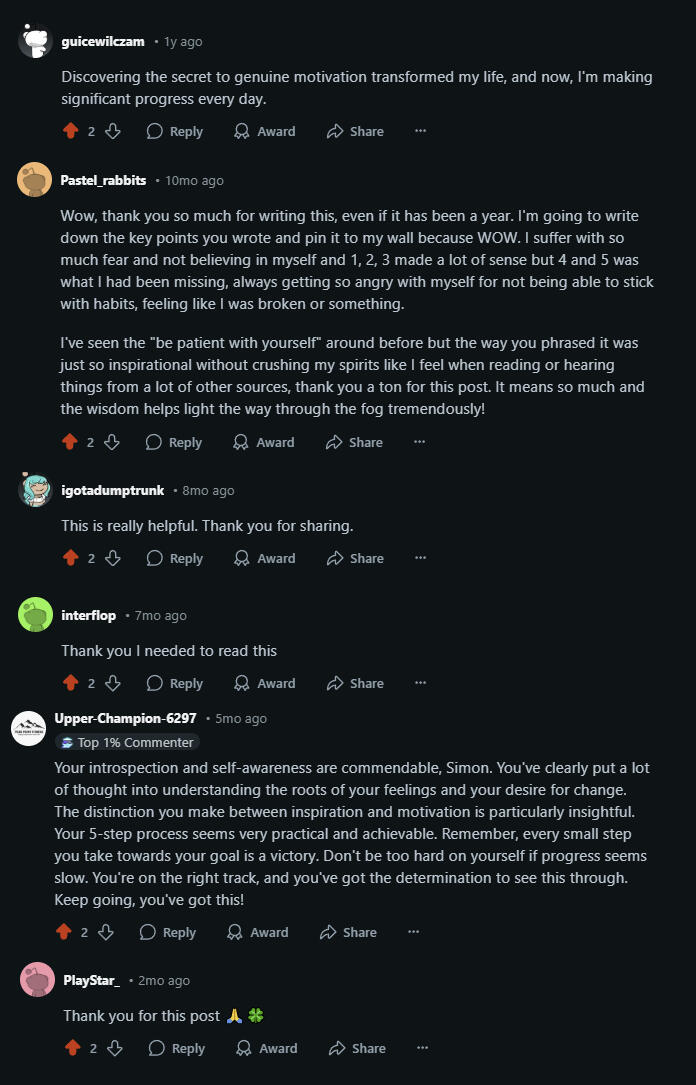Toggle upvote on PlayStar_'s comment

(72, 1048)
